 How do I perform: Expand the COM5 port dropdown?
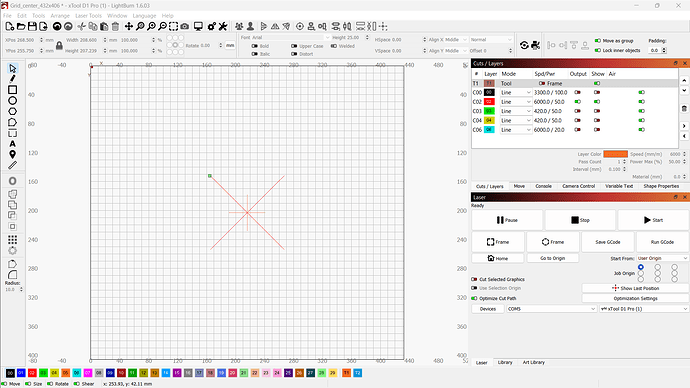(551, 309)
